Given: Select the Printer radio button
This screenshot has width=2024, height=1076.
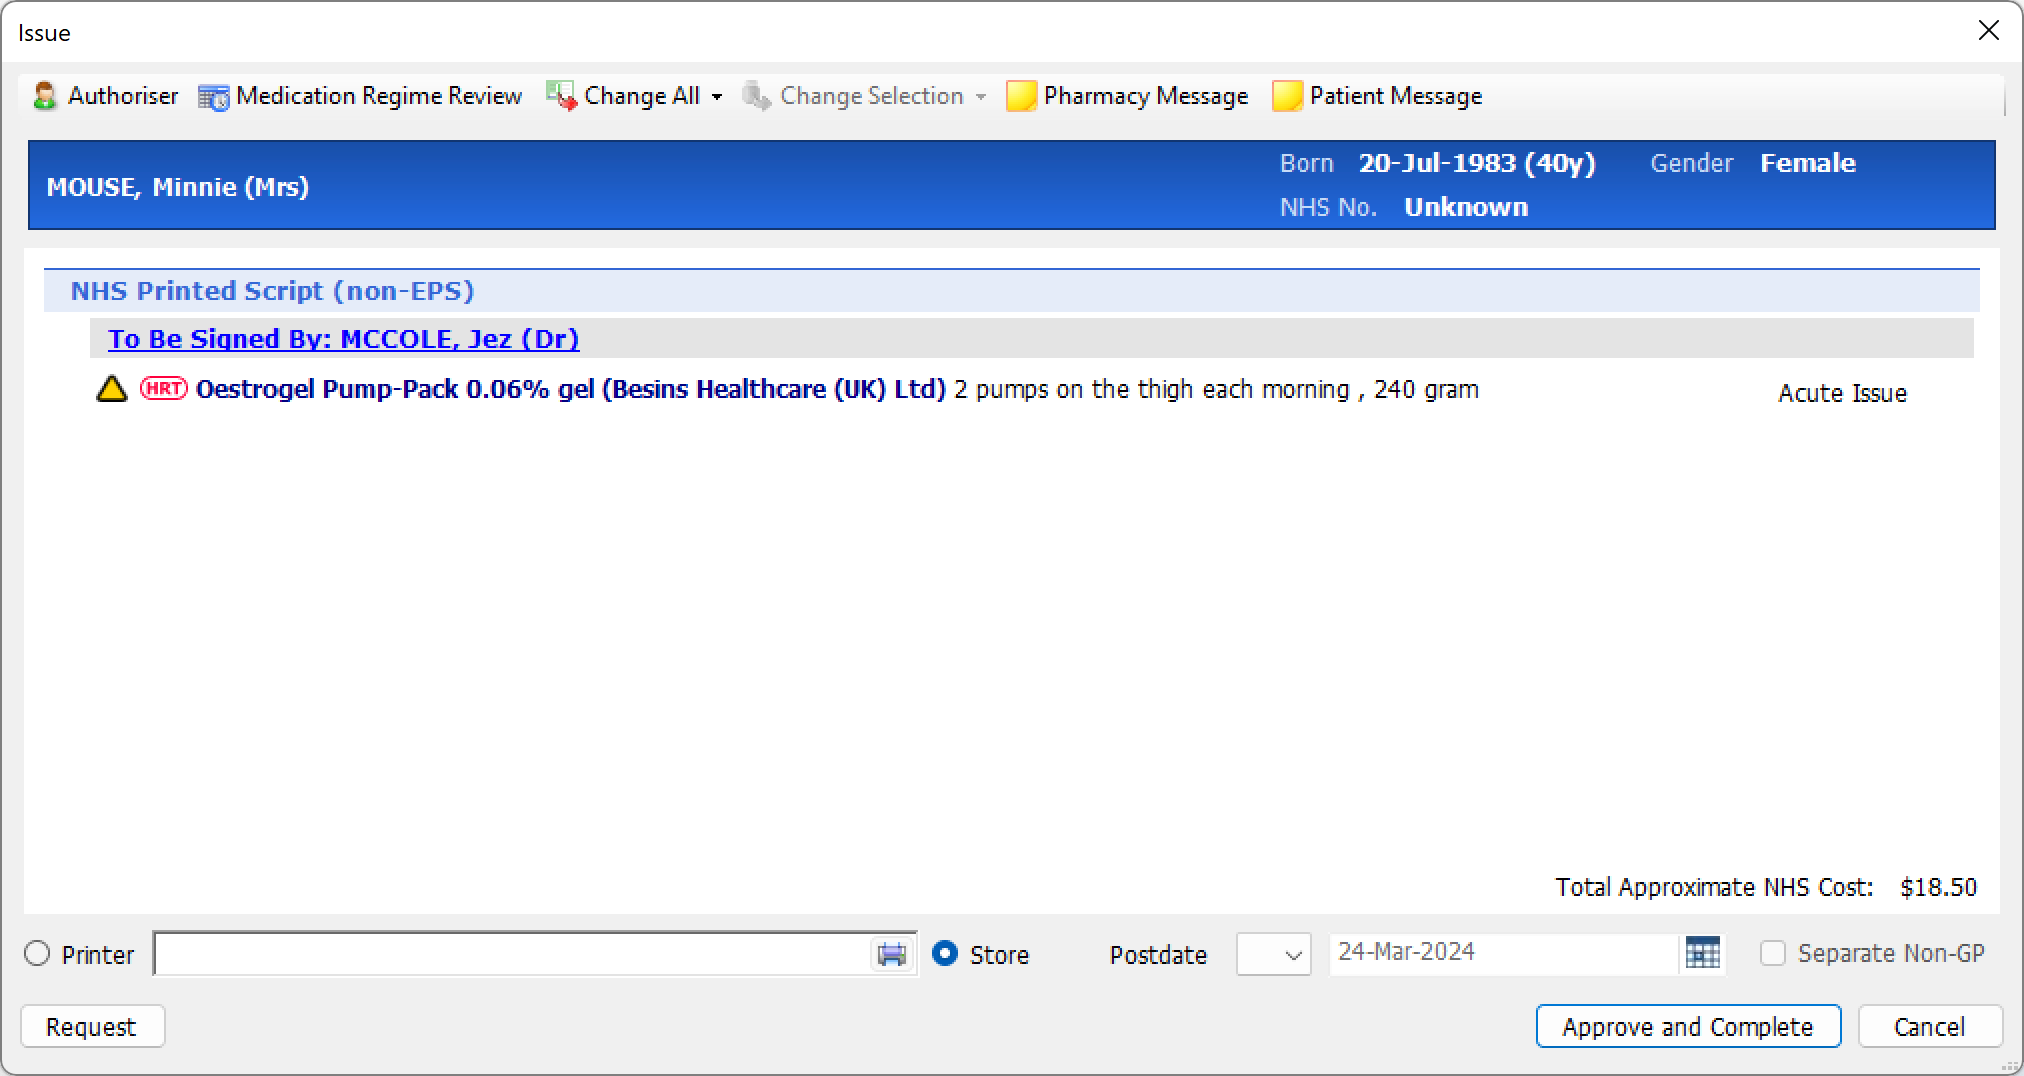Looking at the screenshot, I should pos(37,954).
